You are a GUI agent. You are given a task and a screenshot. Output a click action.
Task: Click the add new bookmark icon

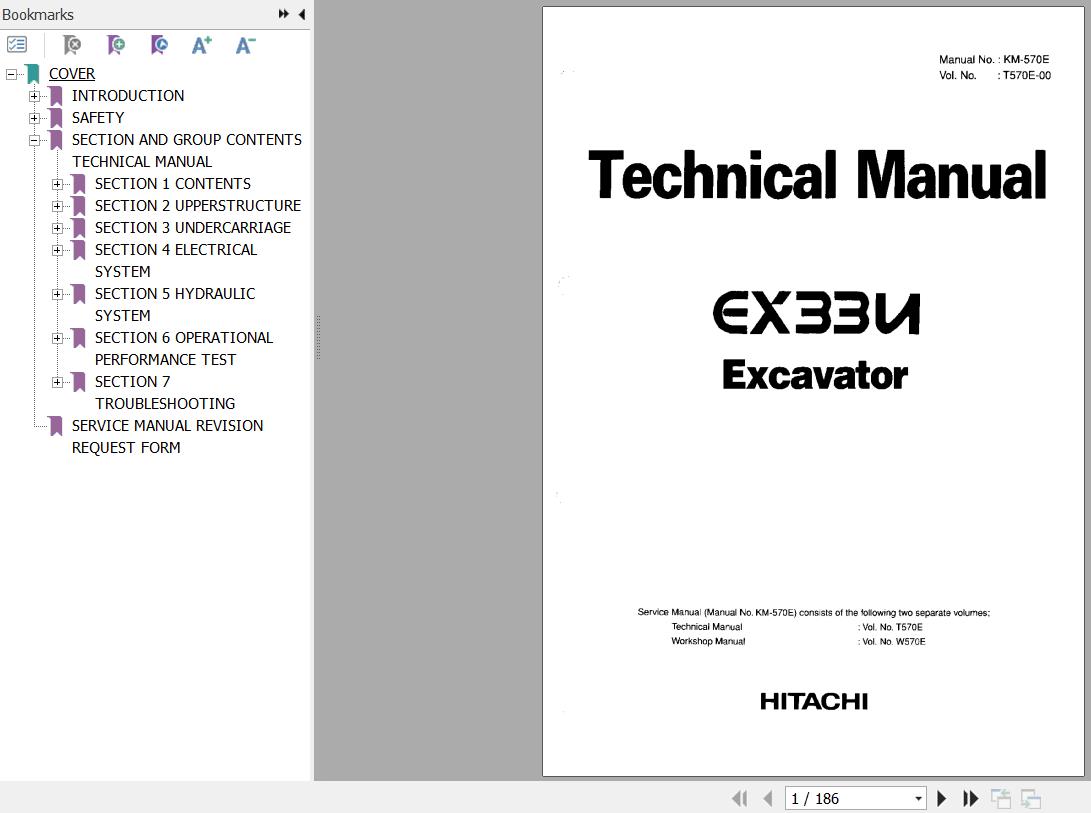(116, 45)
